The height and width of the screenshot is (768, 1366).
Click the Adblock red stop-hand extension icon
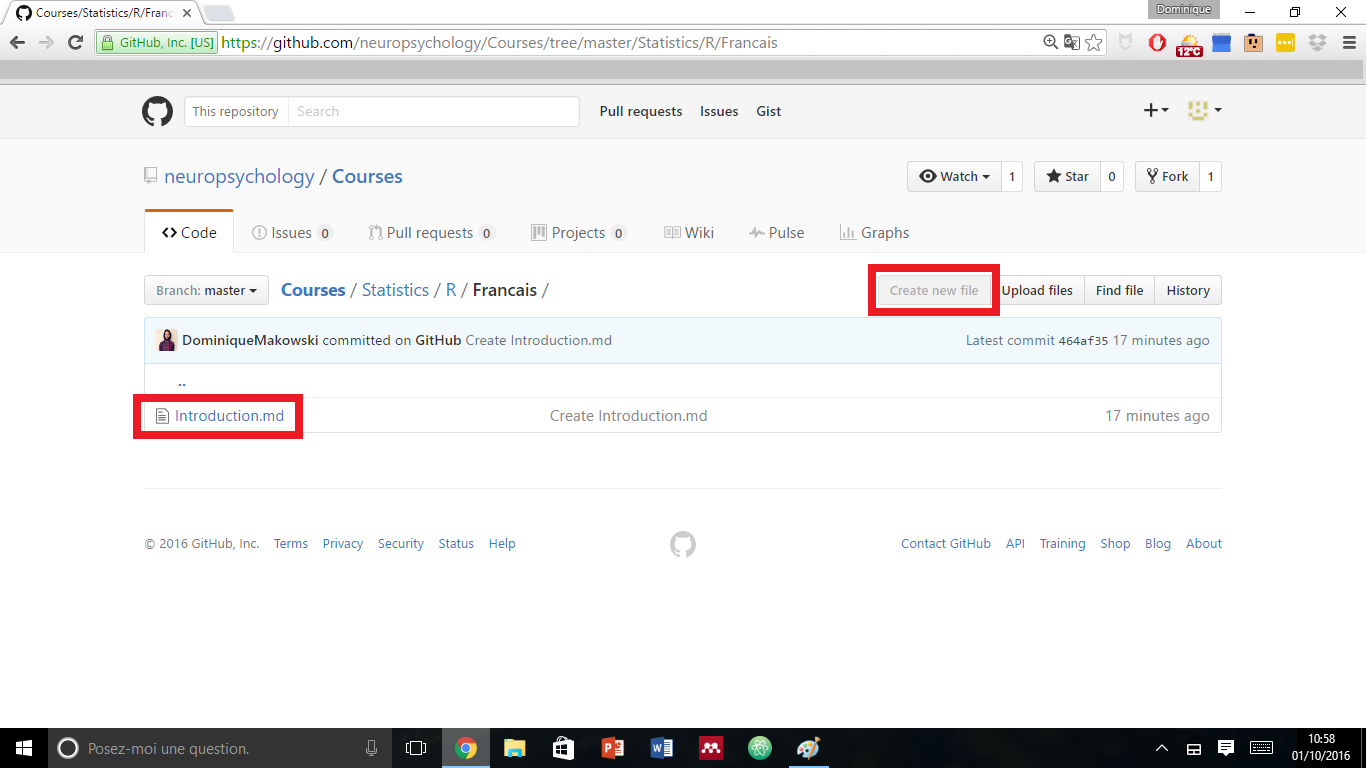pos(1157,43)
